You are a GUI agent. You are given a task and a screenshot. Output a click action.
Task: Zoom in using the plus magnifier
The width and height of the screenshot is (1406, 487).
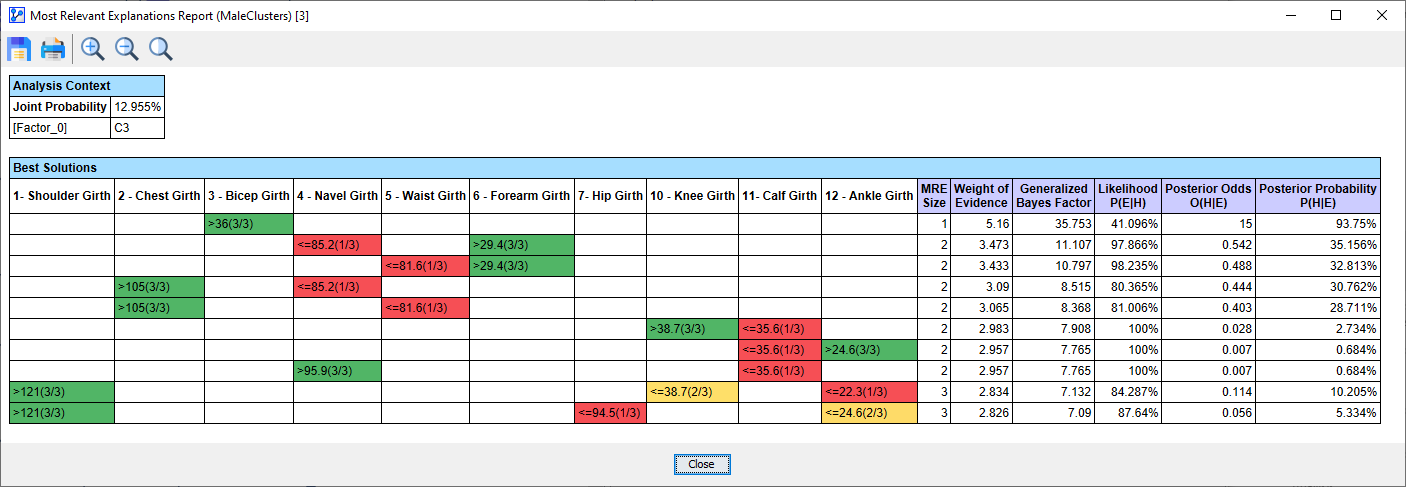pyautogui.click(x=93, y=49)
